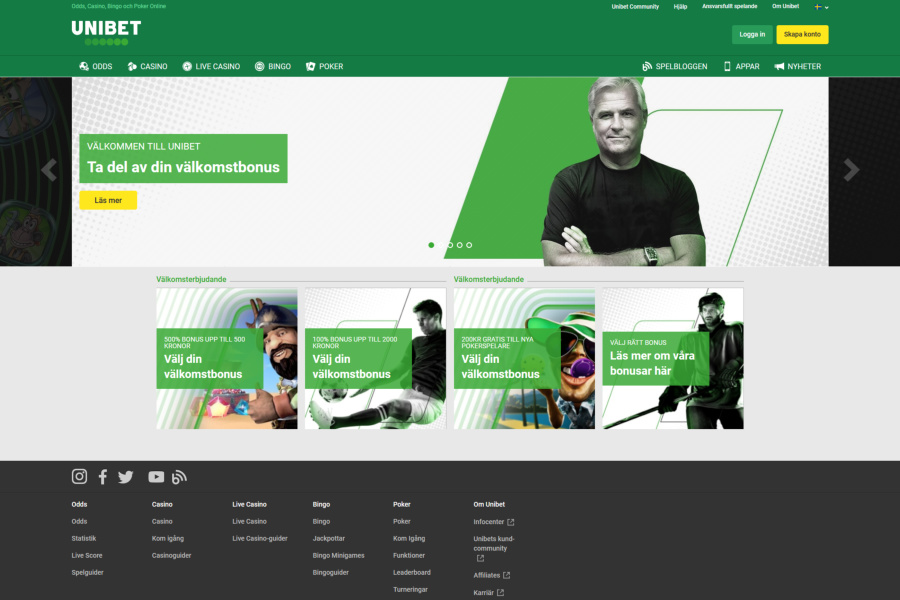Click the Jackpottar footer link
This screenshot has width=900, height=600.
pos(329,539)
